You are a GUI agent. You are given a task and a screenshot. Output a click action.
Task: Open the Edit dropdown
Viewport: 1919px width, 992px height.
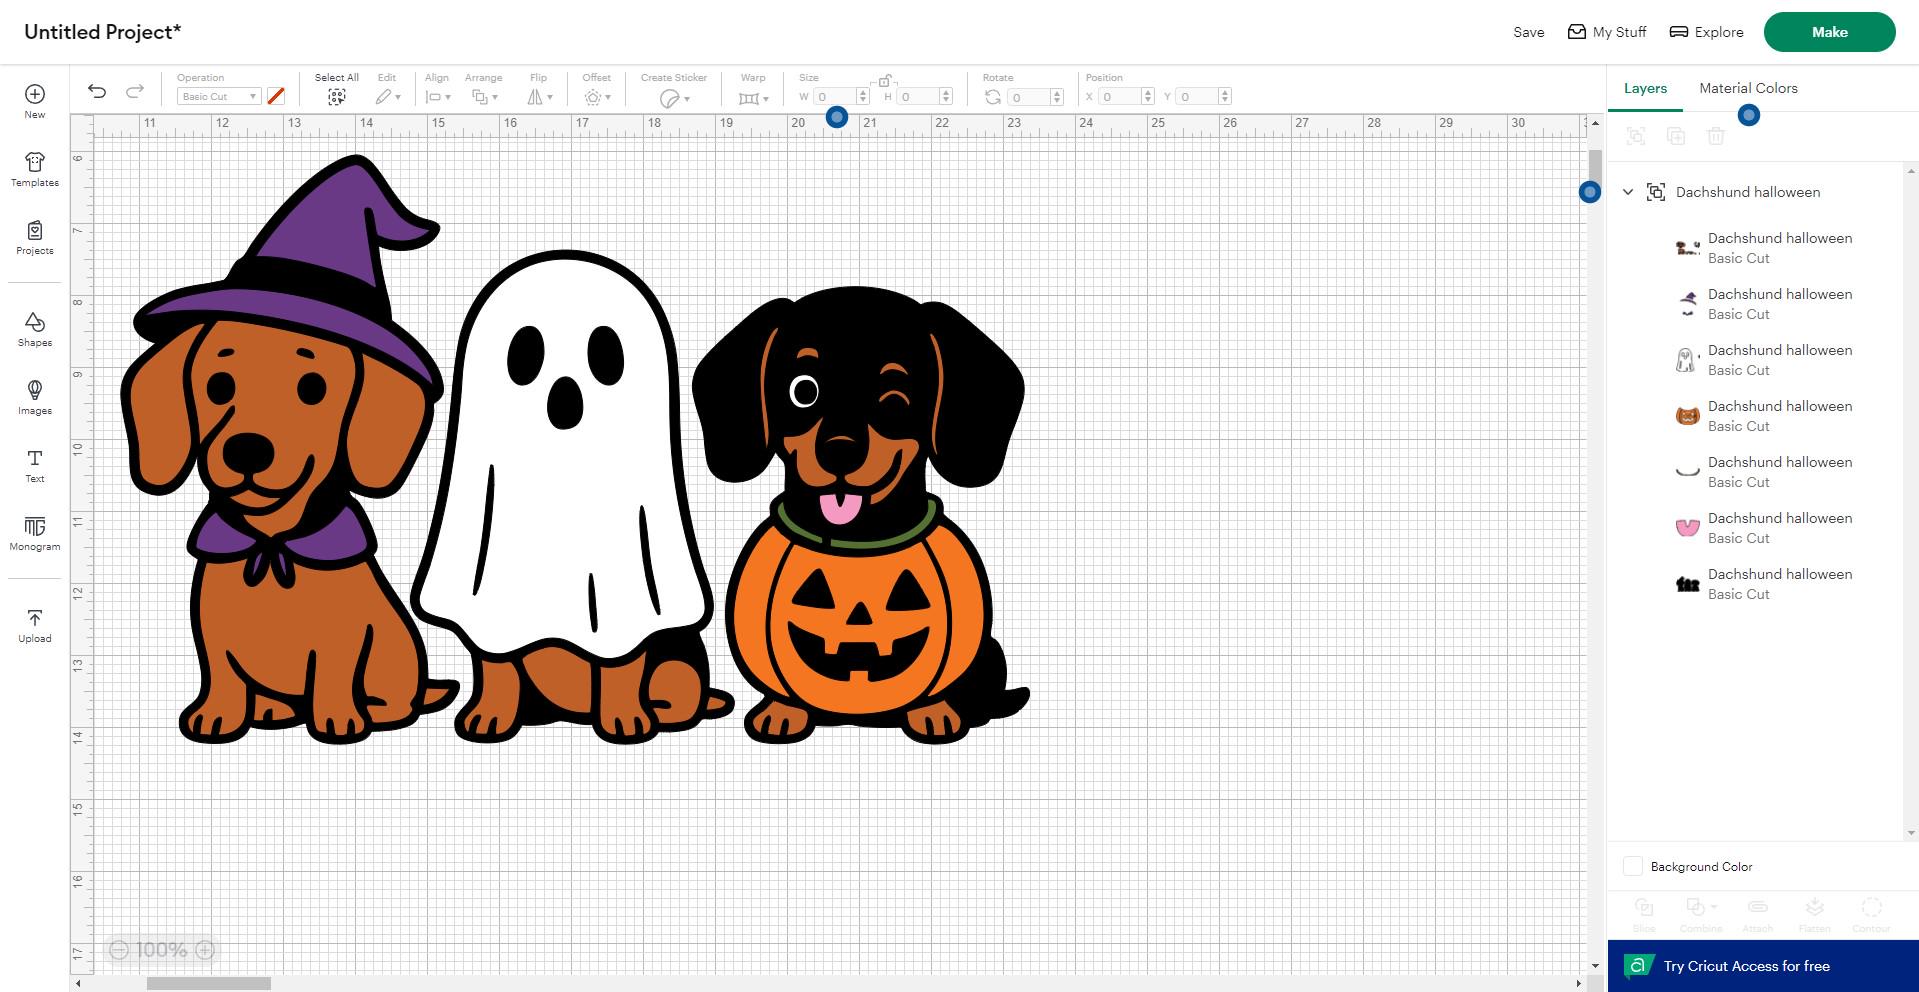click(x=388, y=97)
